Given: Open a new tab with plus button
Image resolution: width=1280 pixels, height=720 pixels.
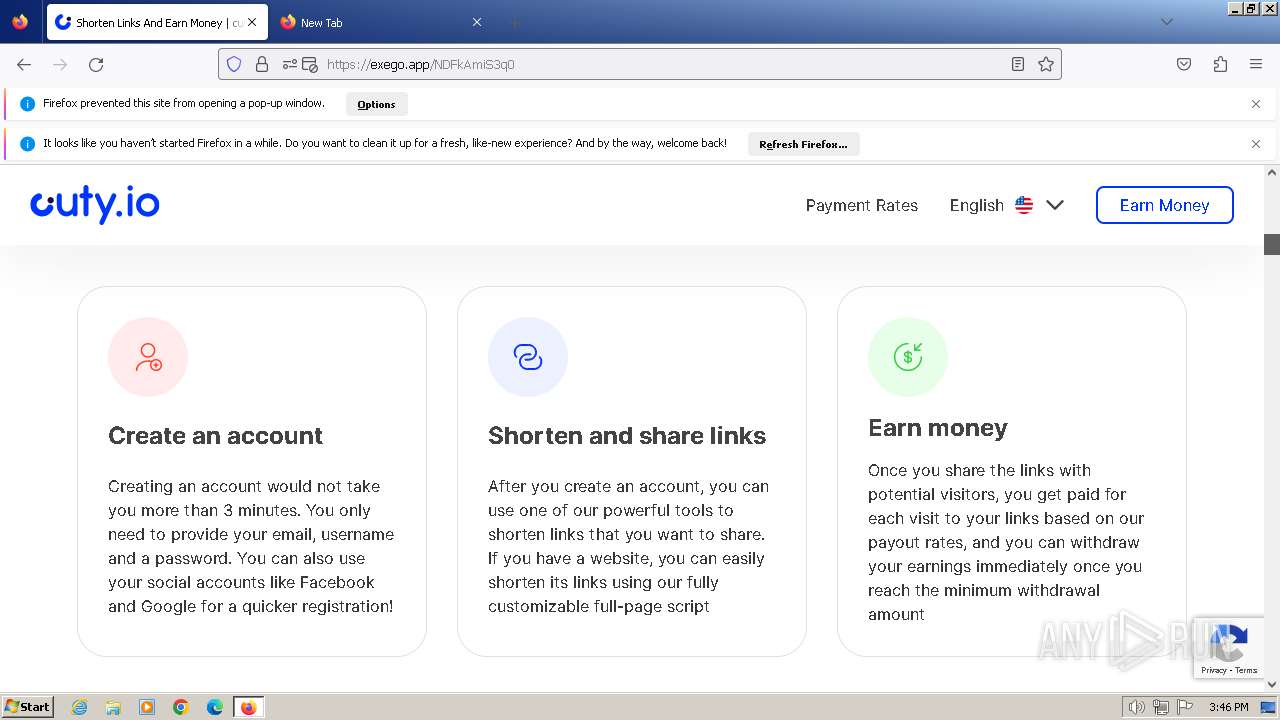Looking at the screenshot, I should [x=514, y=22].
